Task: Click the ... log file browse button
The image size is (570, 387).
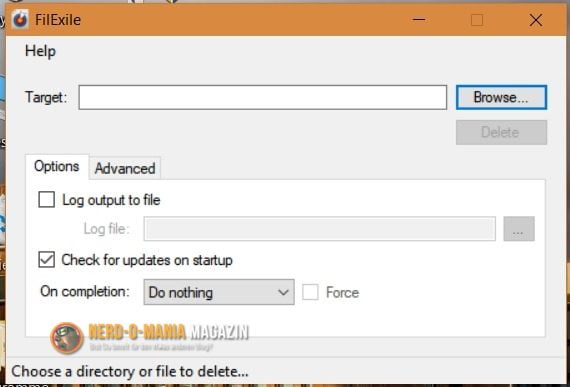Action: coord(519,229)
